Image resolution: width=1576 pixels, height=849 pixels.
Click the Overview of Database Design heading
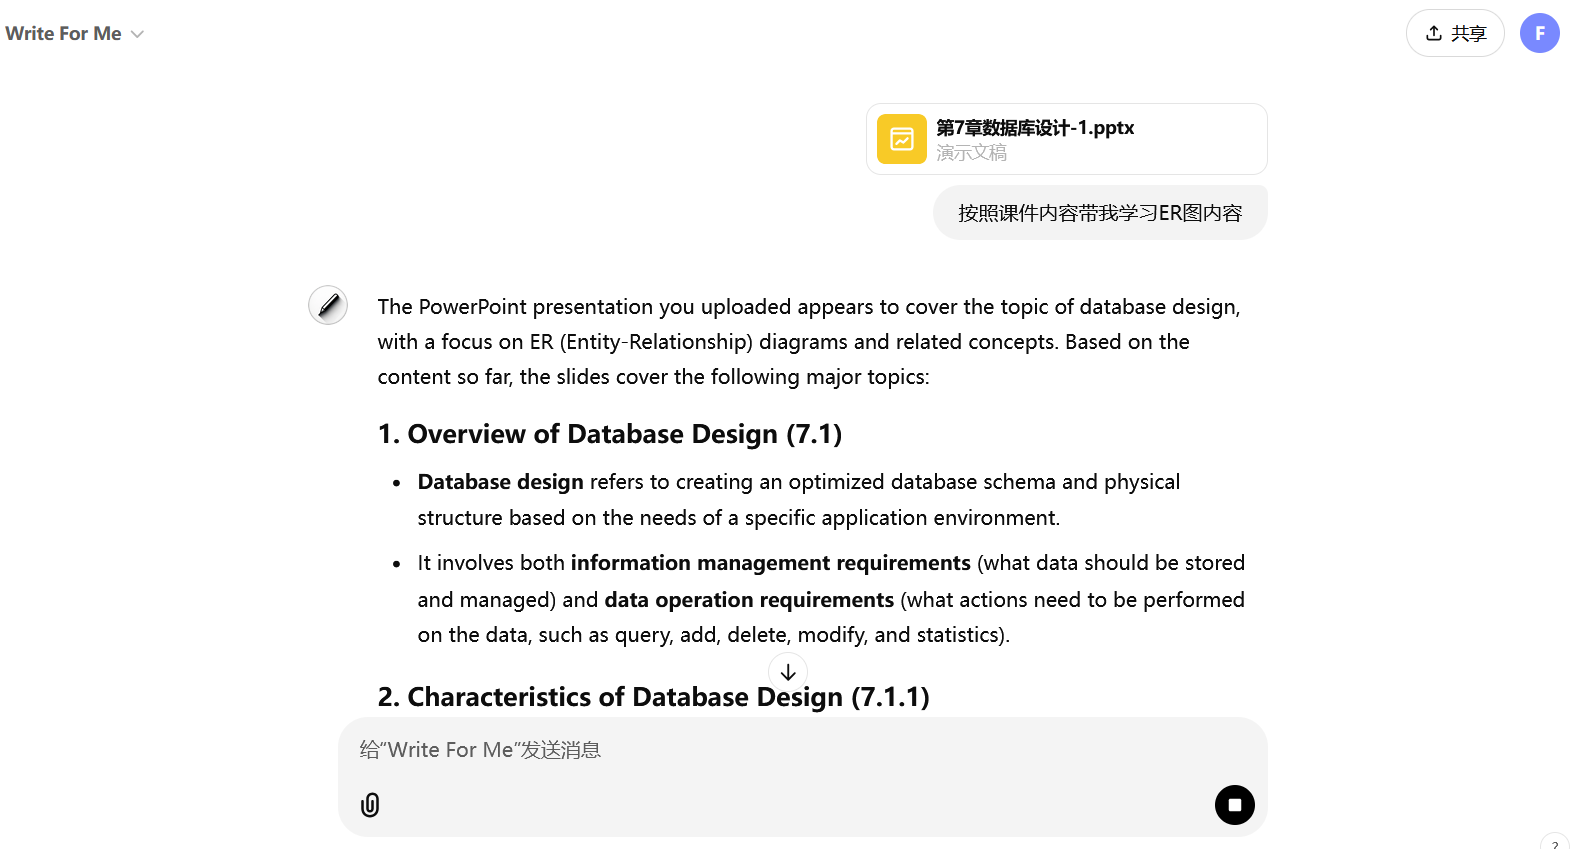(x=610, y=434)
